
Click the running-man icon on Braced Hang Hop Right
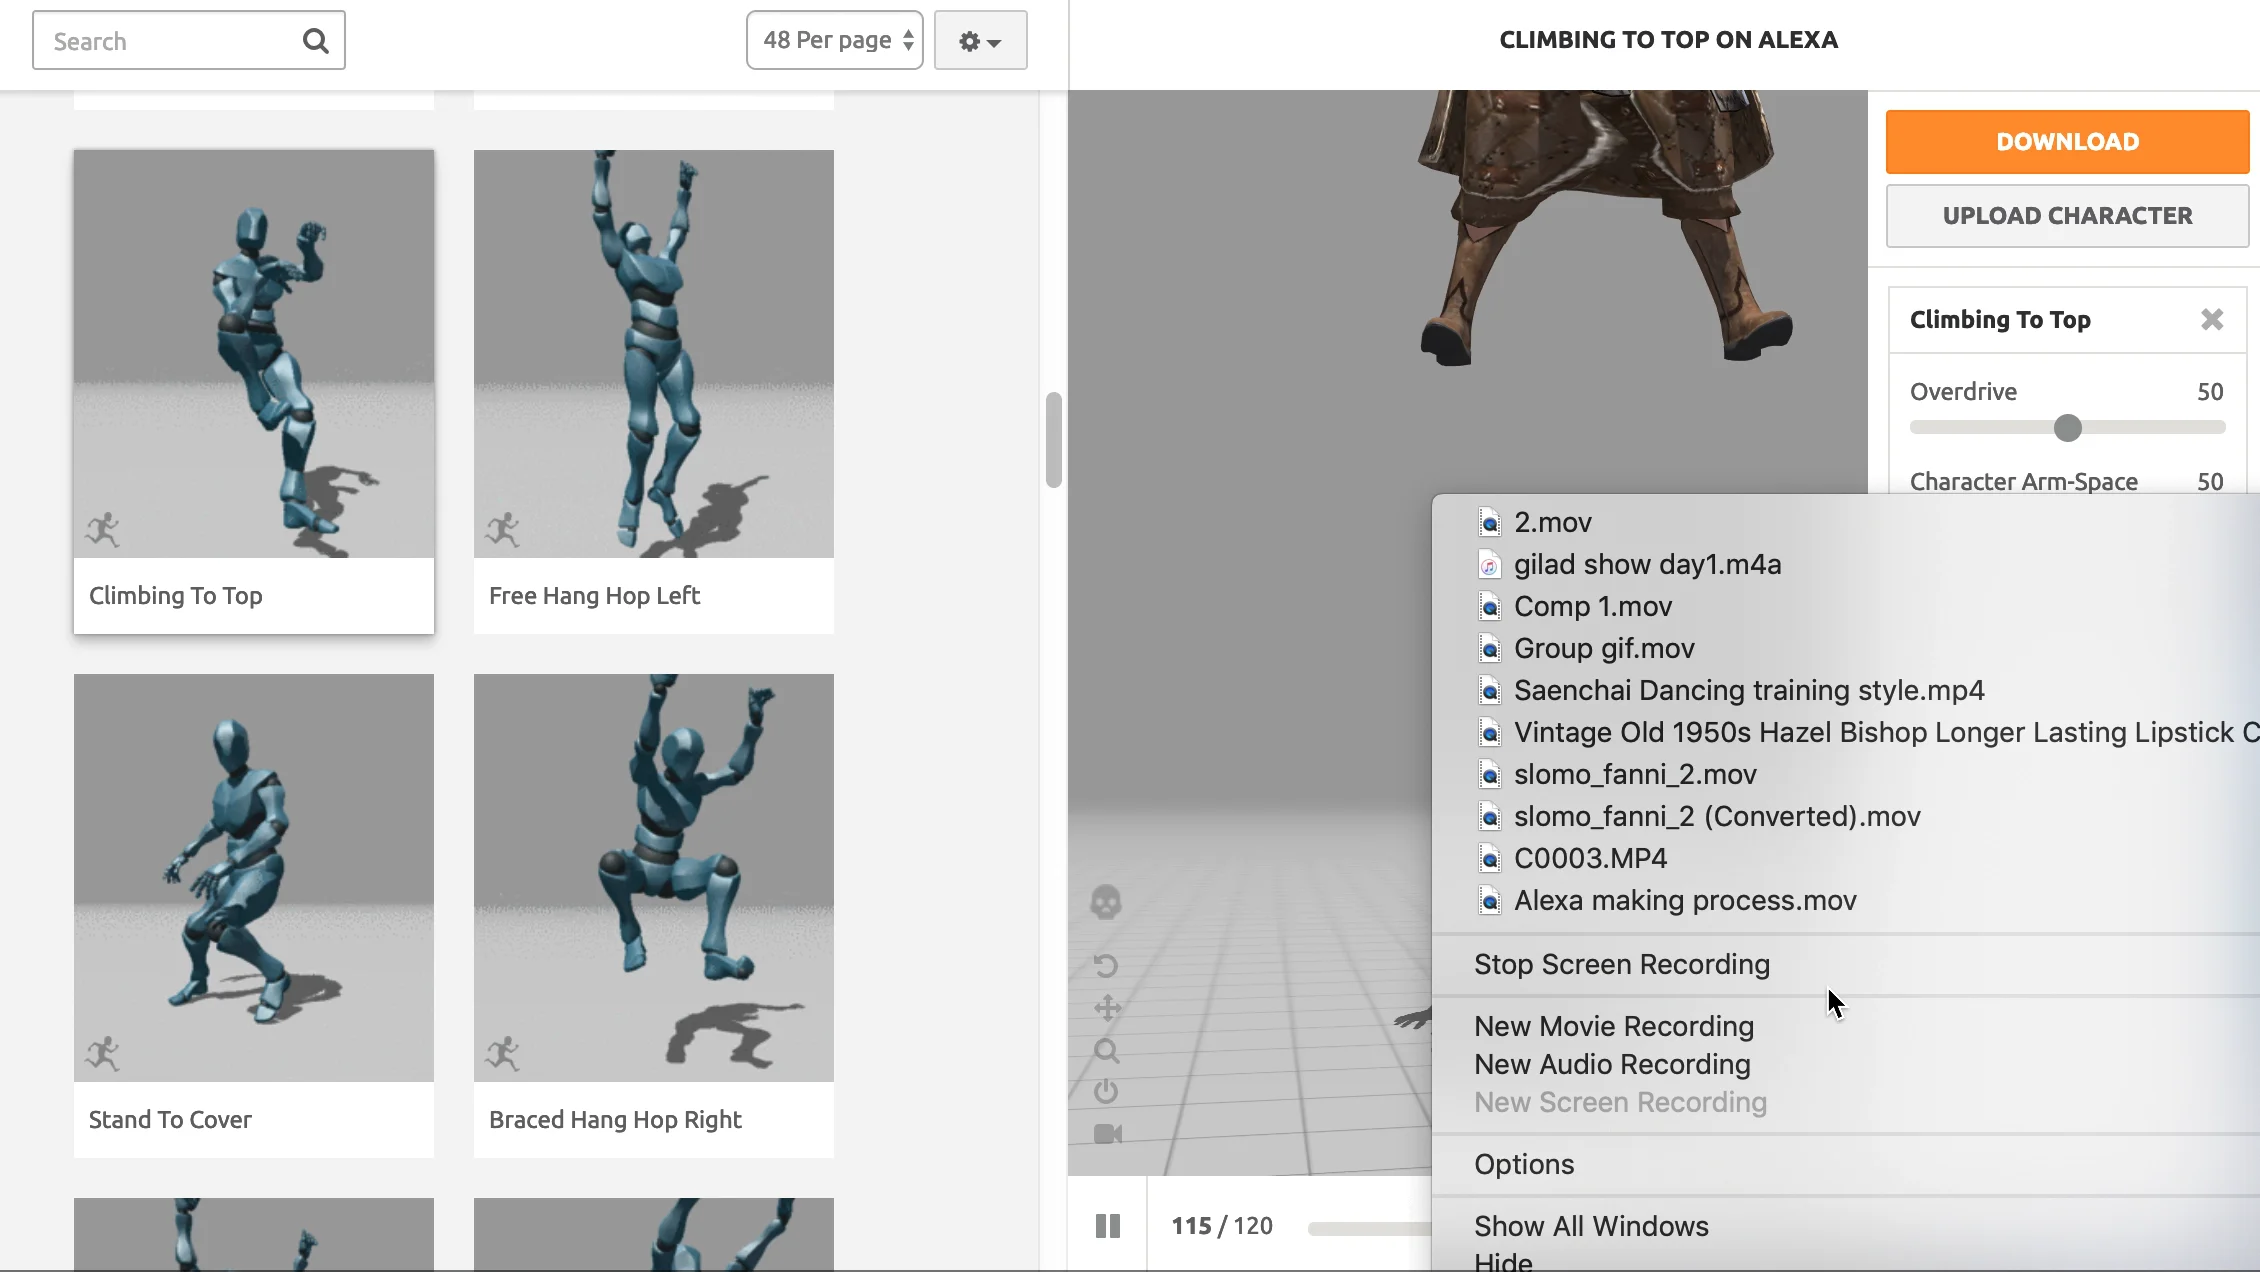click(x=503, y=1054)
